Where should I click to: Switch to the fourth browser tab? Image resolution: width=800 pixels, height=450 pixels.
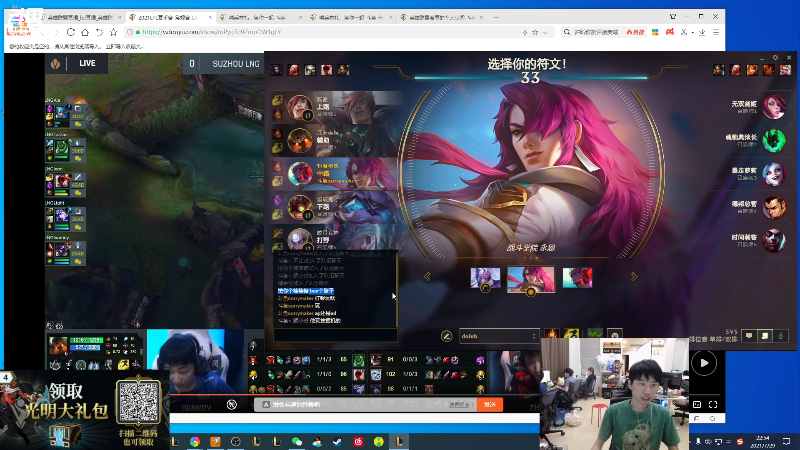[x=351, y=17]
